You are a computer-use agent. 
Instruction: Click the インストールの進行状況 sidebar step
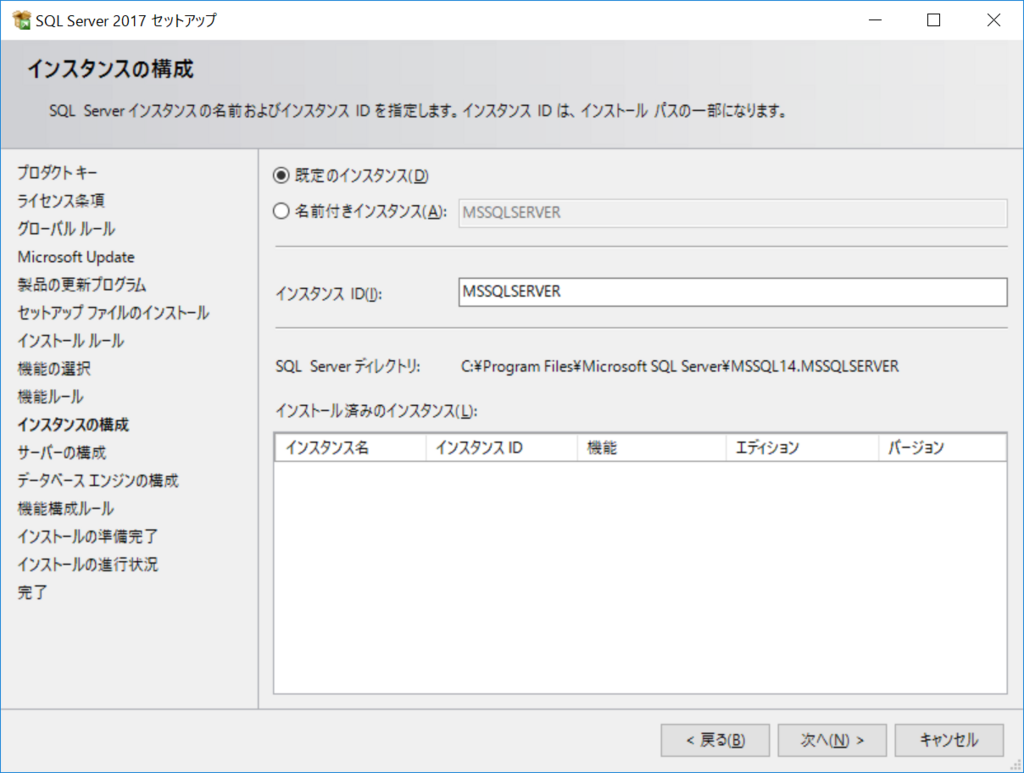pyautogui.click(x=88, y=565)
